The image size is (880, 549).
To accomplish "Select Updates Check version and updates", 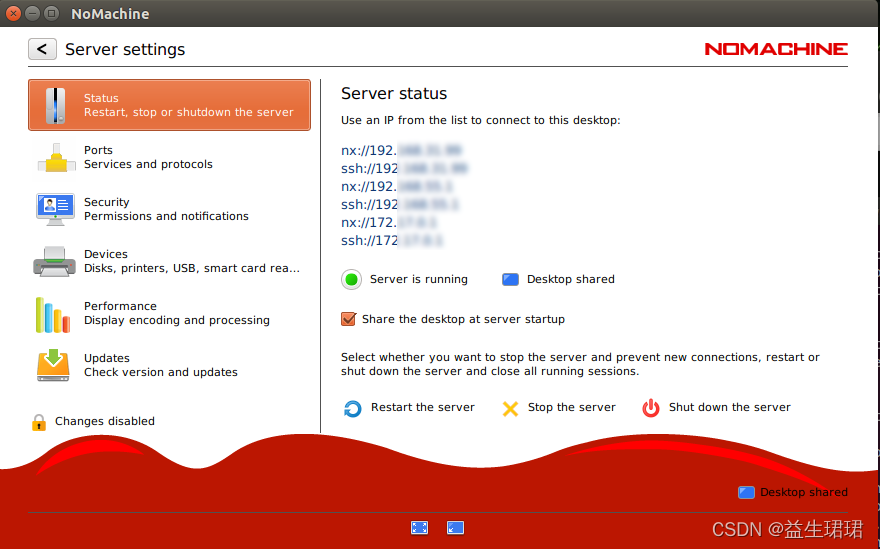I will click(x=169, y=365).
